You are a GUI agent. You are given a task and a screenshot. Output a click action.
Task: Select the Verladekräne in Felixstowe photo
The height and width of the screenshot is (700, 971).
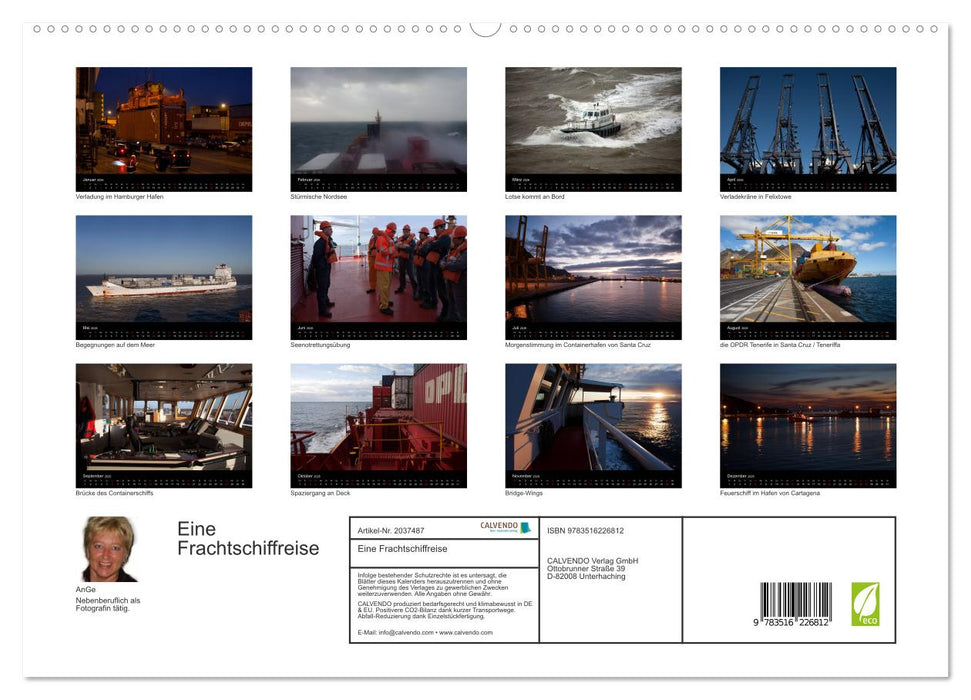point(808,122)
